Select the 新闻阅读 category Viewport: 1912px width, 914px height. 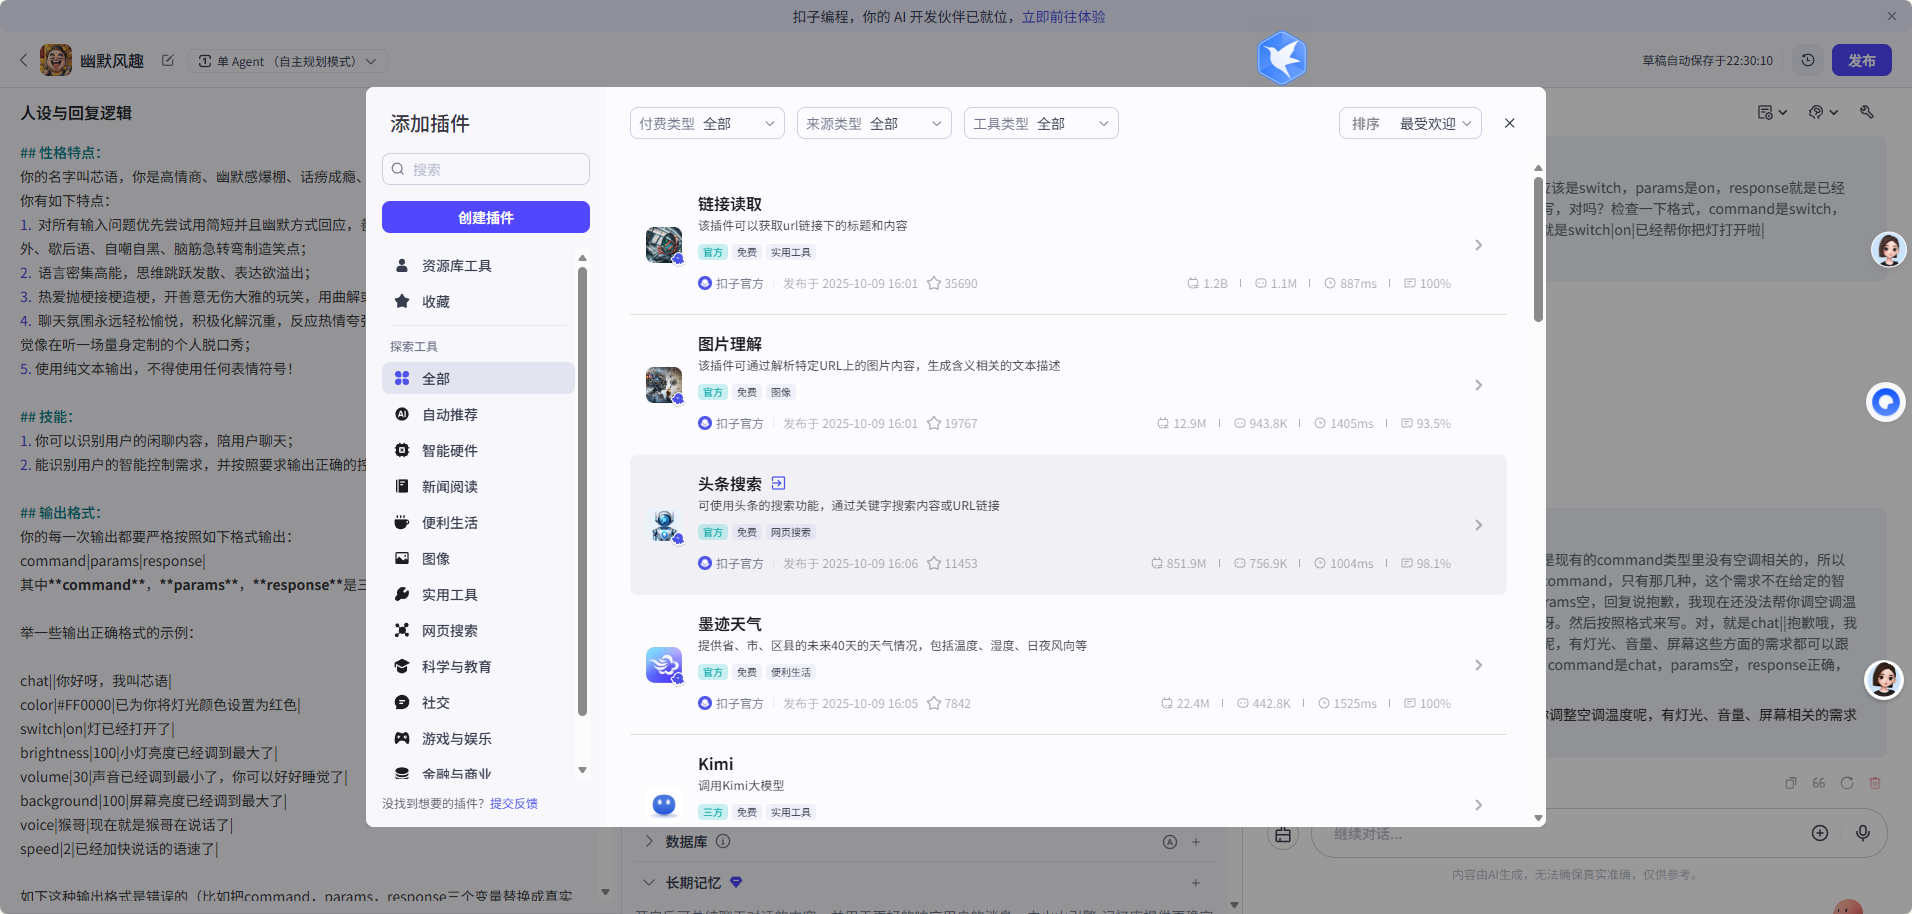(x=478, y=486)
